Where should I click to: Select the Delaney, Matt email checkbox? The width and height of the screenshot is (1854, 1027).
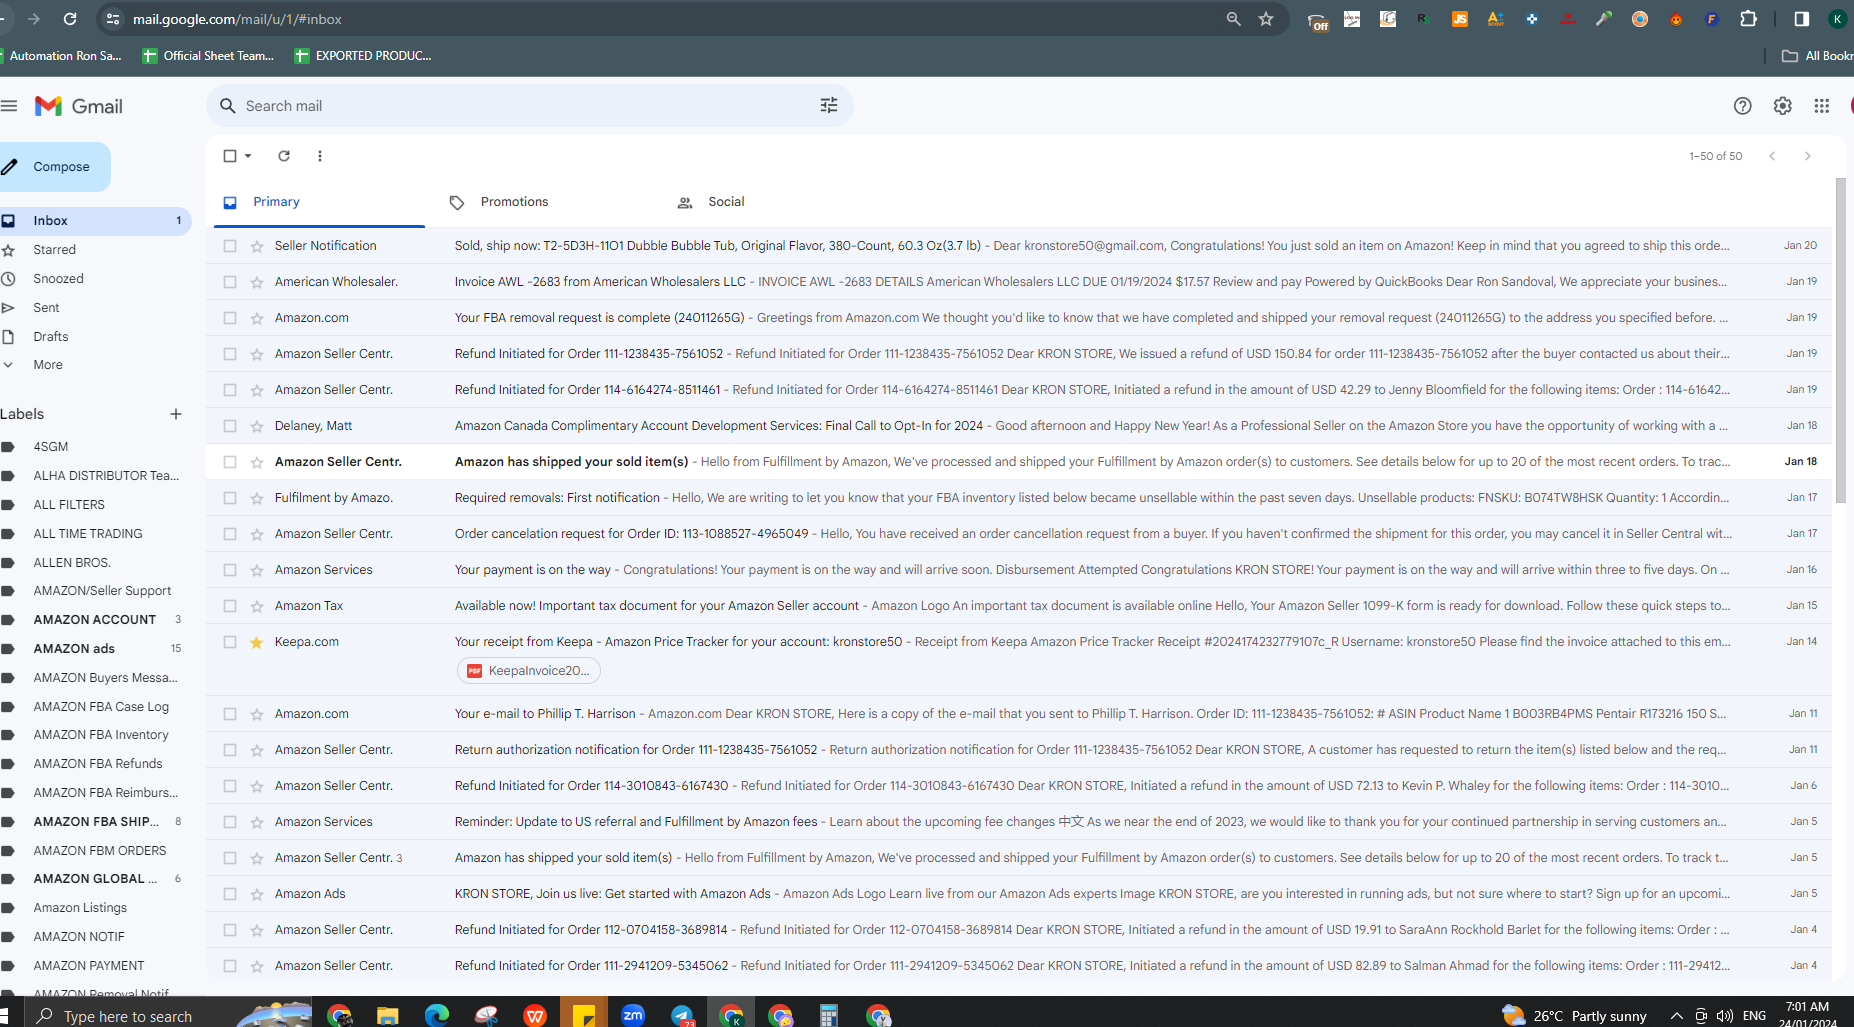click(230, 426)
